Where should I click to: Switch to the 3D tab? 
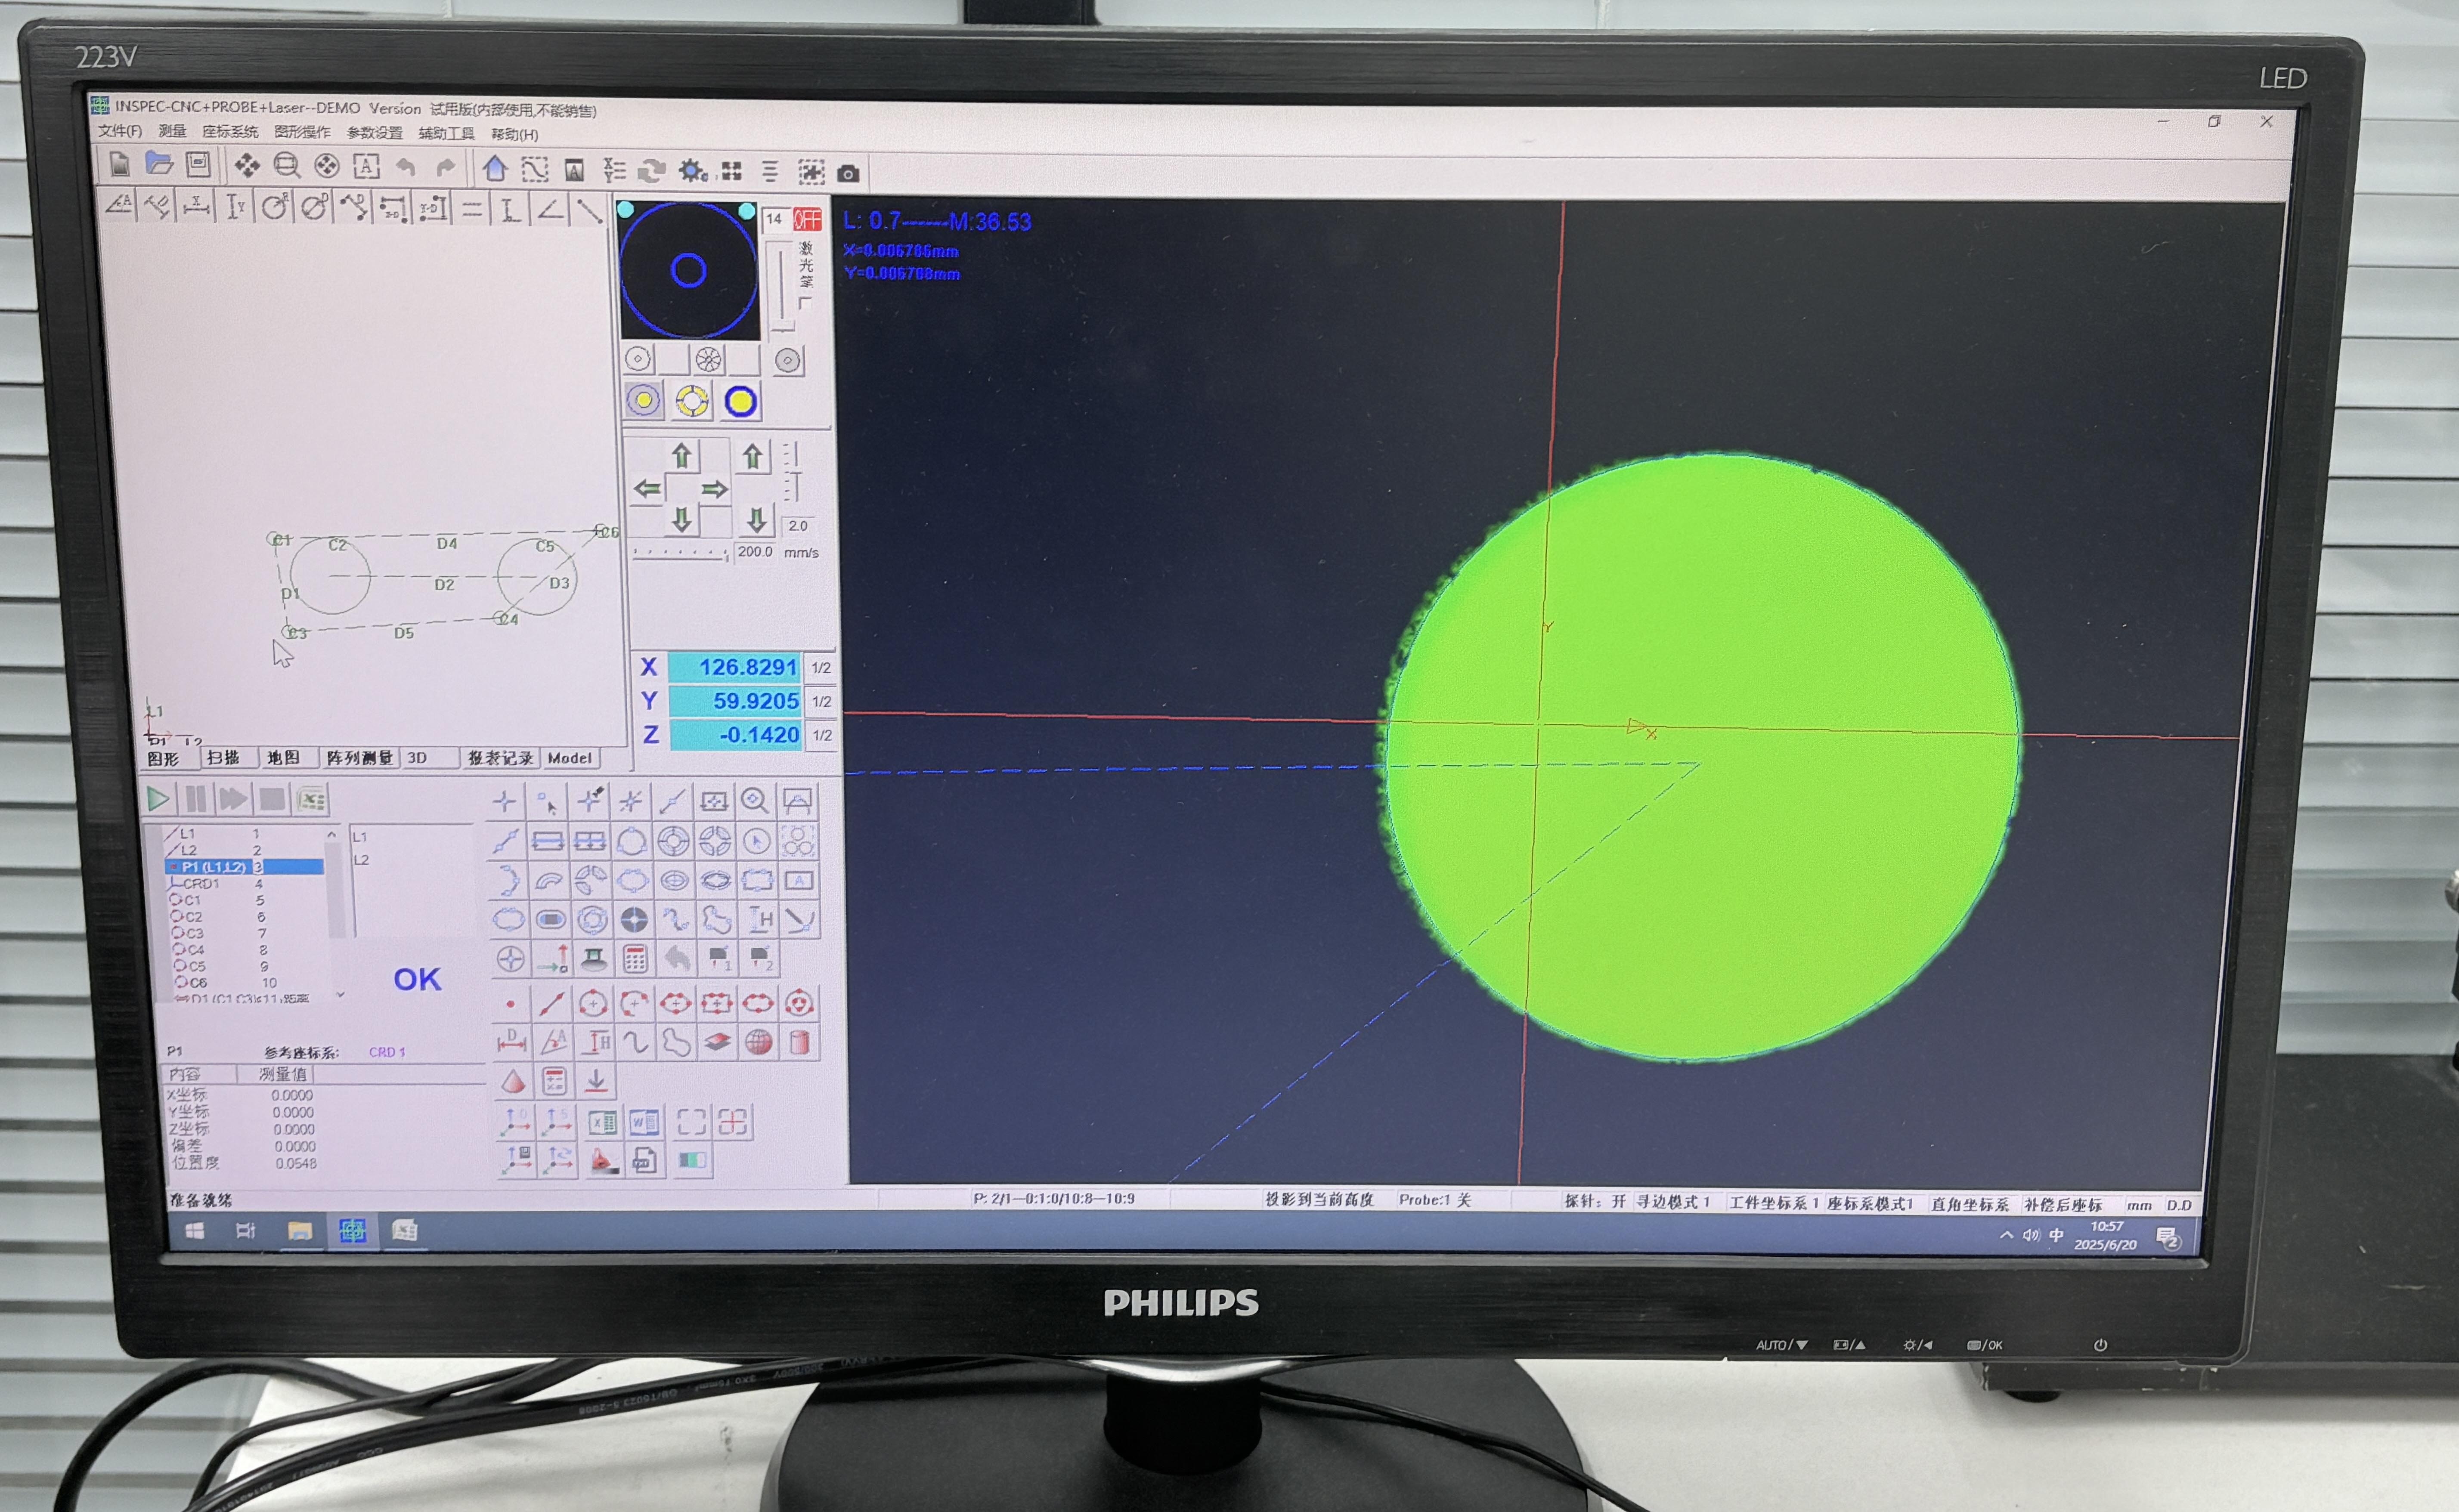[x=417, y=758]
